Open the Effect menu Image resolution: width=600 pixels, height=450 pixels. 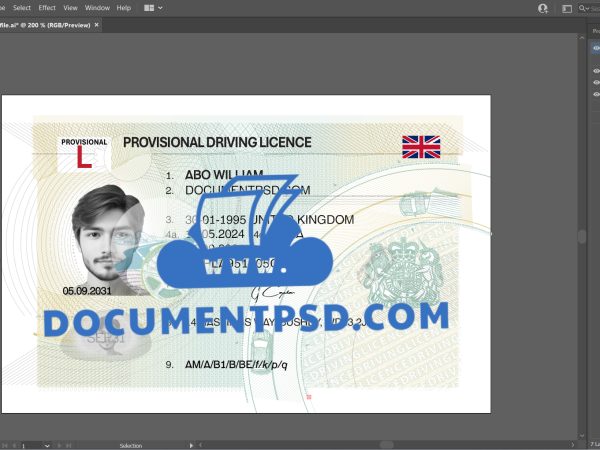click(47, 8)
